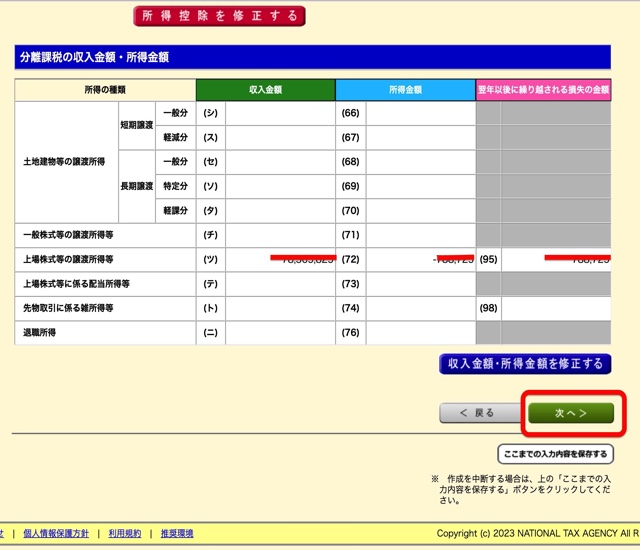640x550 pixels.
Task: Click the pink 翌年以後に繰り越される損失の金額 header
Action: coord(544,90)
